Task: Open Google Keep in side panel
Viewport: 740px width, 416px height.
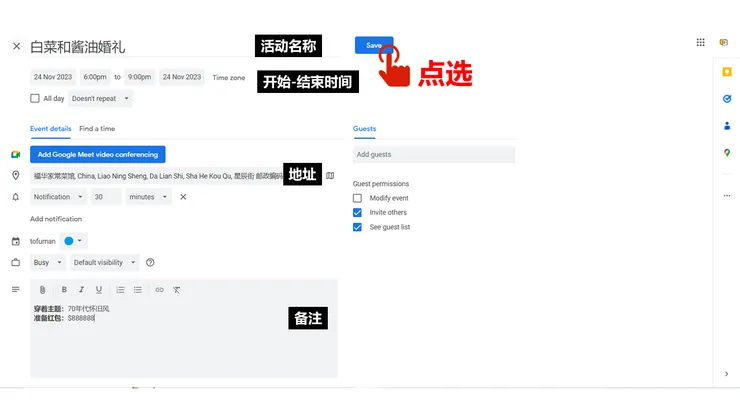Action: (727, 72)
